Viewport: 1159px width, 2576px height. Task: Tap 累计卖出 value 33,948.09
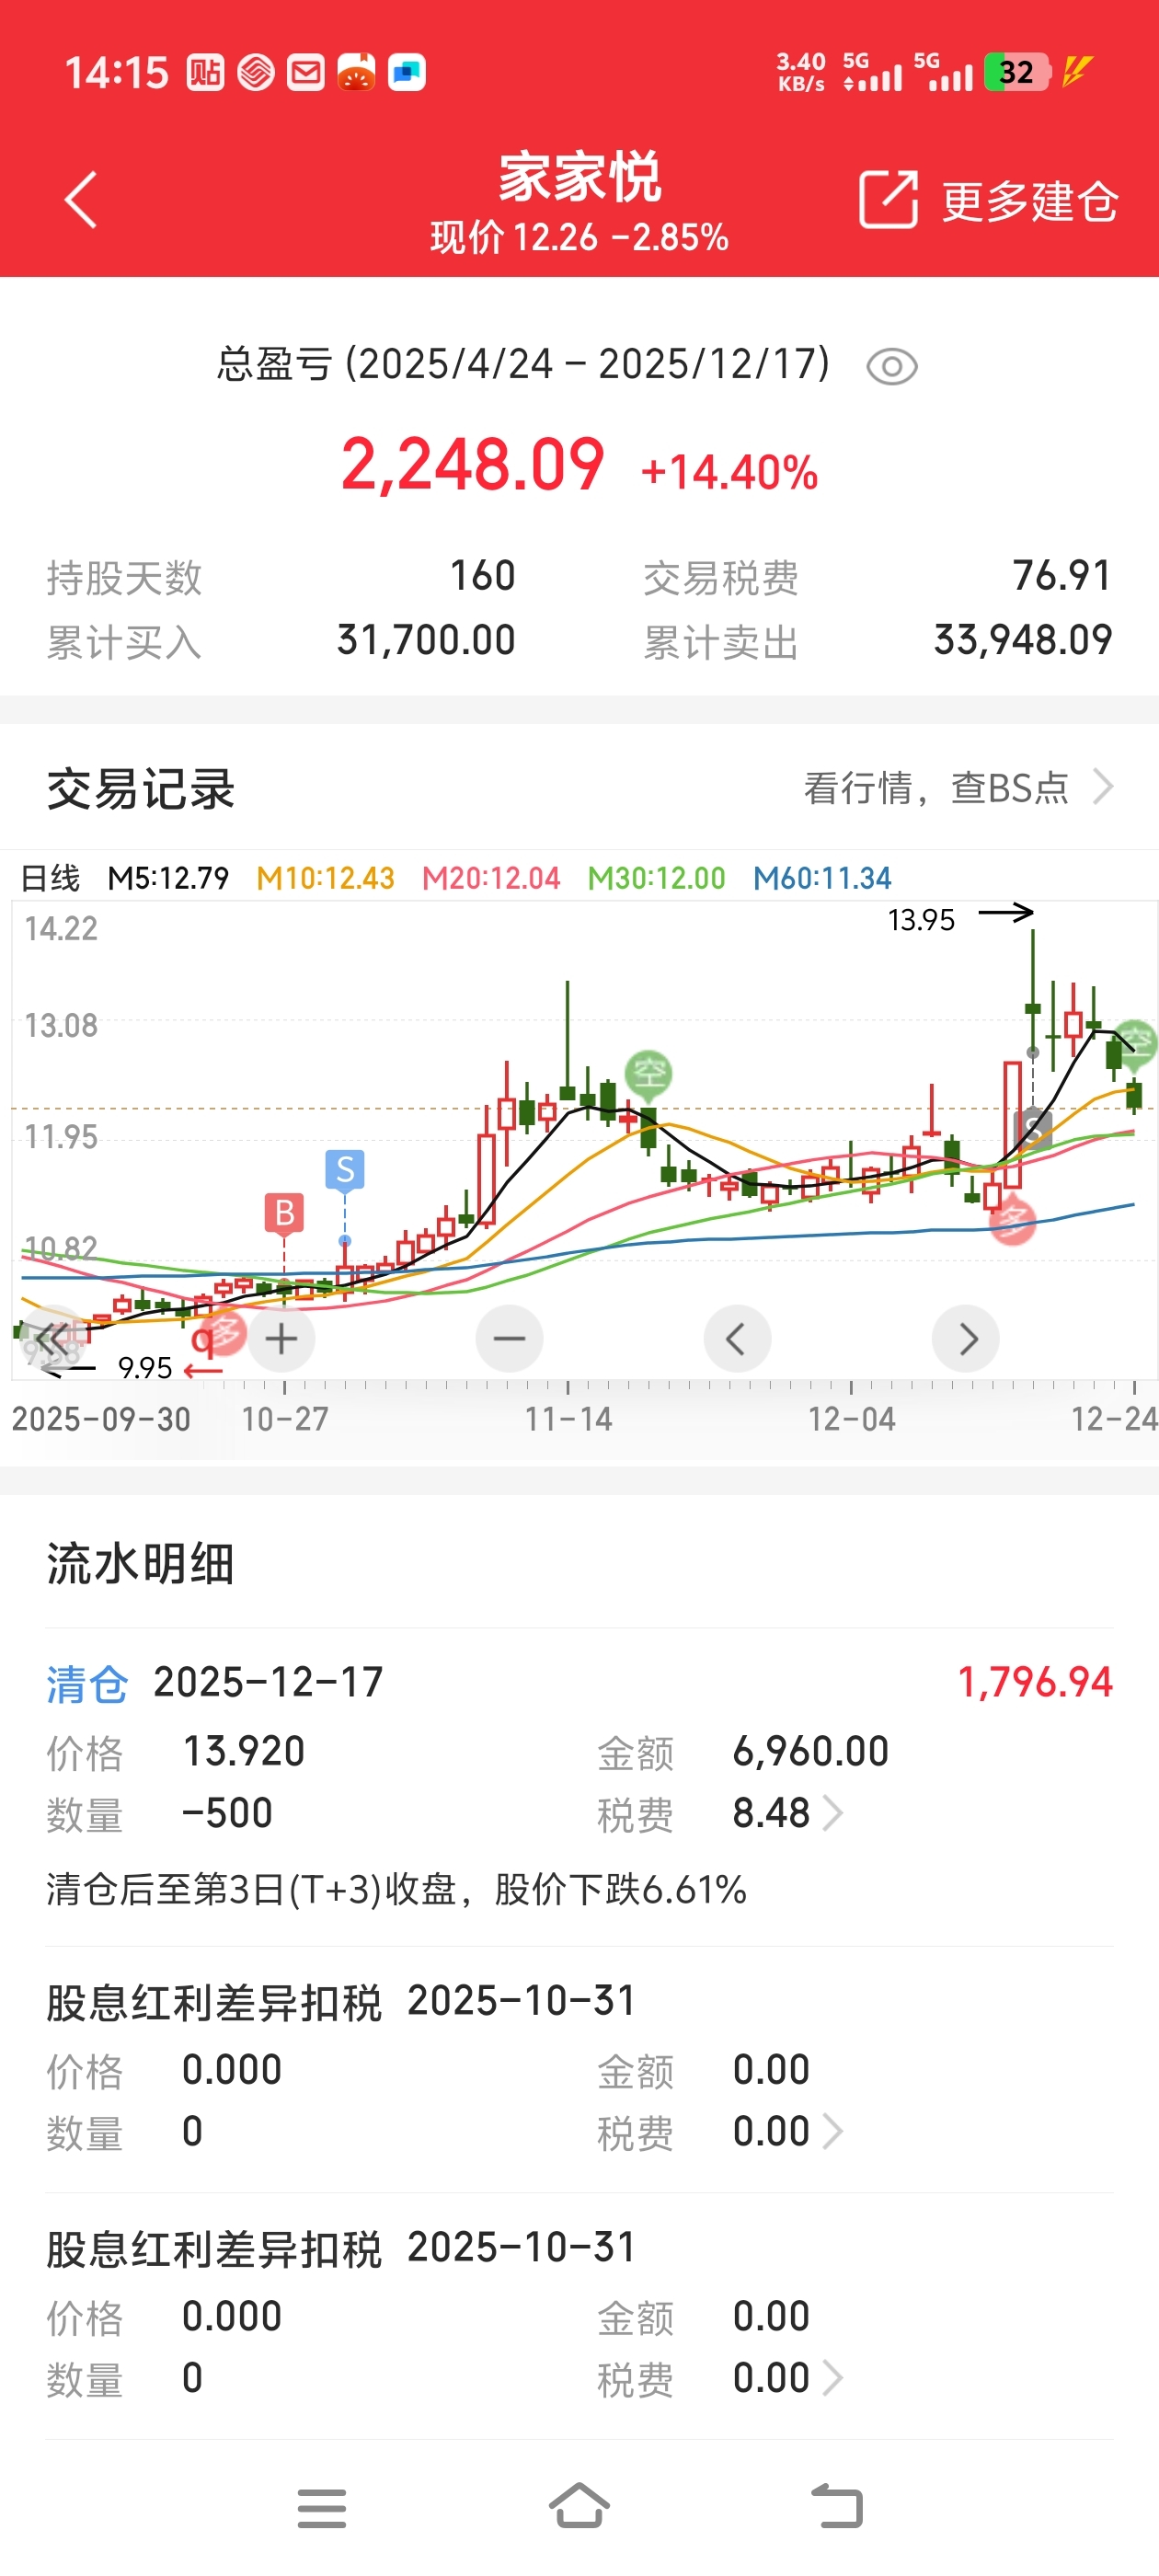[1023, 640]
